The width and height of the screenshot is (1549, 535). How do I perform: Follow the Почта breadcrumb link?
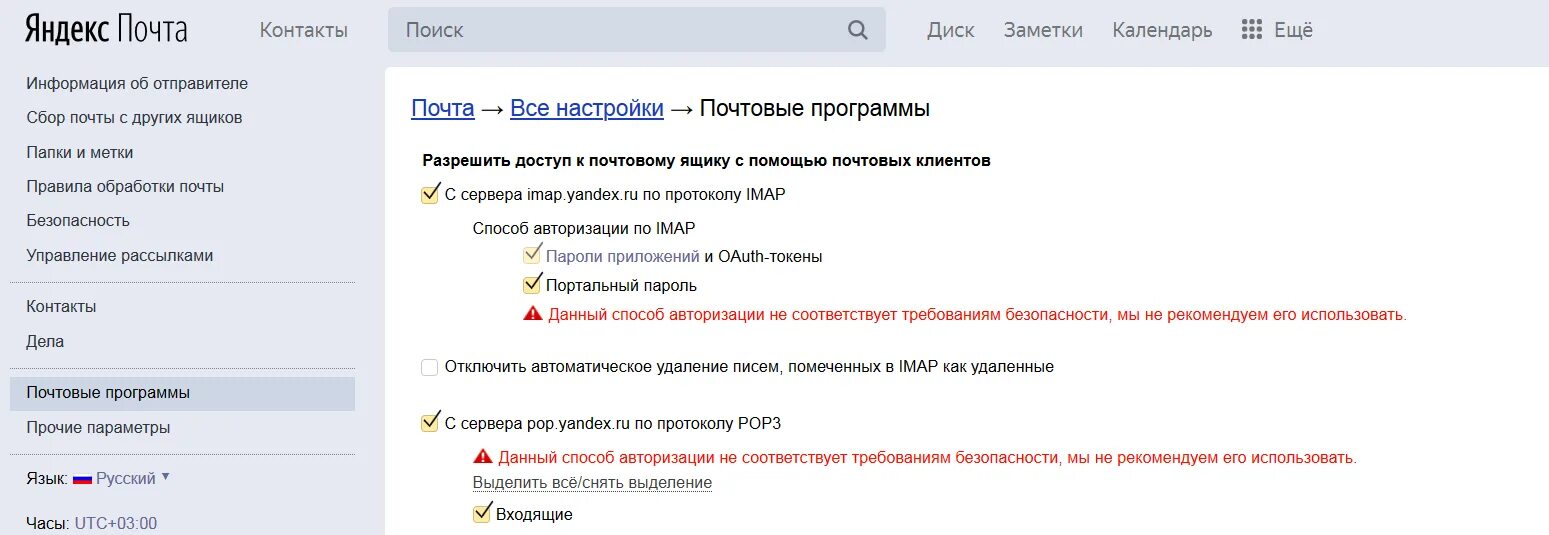(x=442, y=108)
